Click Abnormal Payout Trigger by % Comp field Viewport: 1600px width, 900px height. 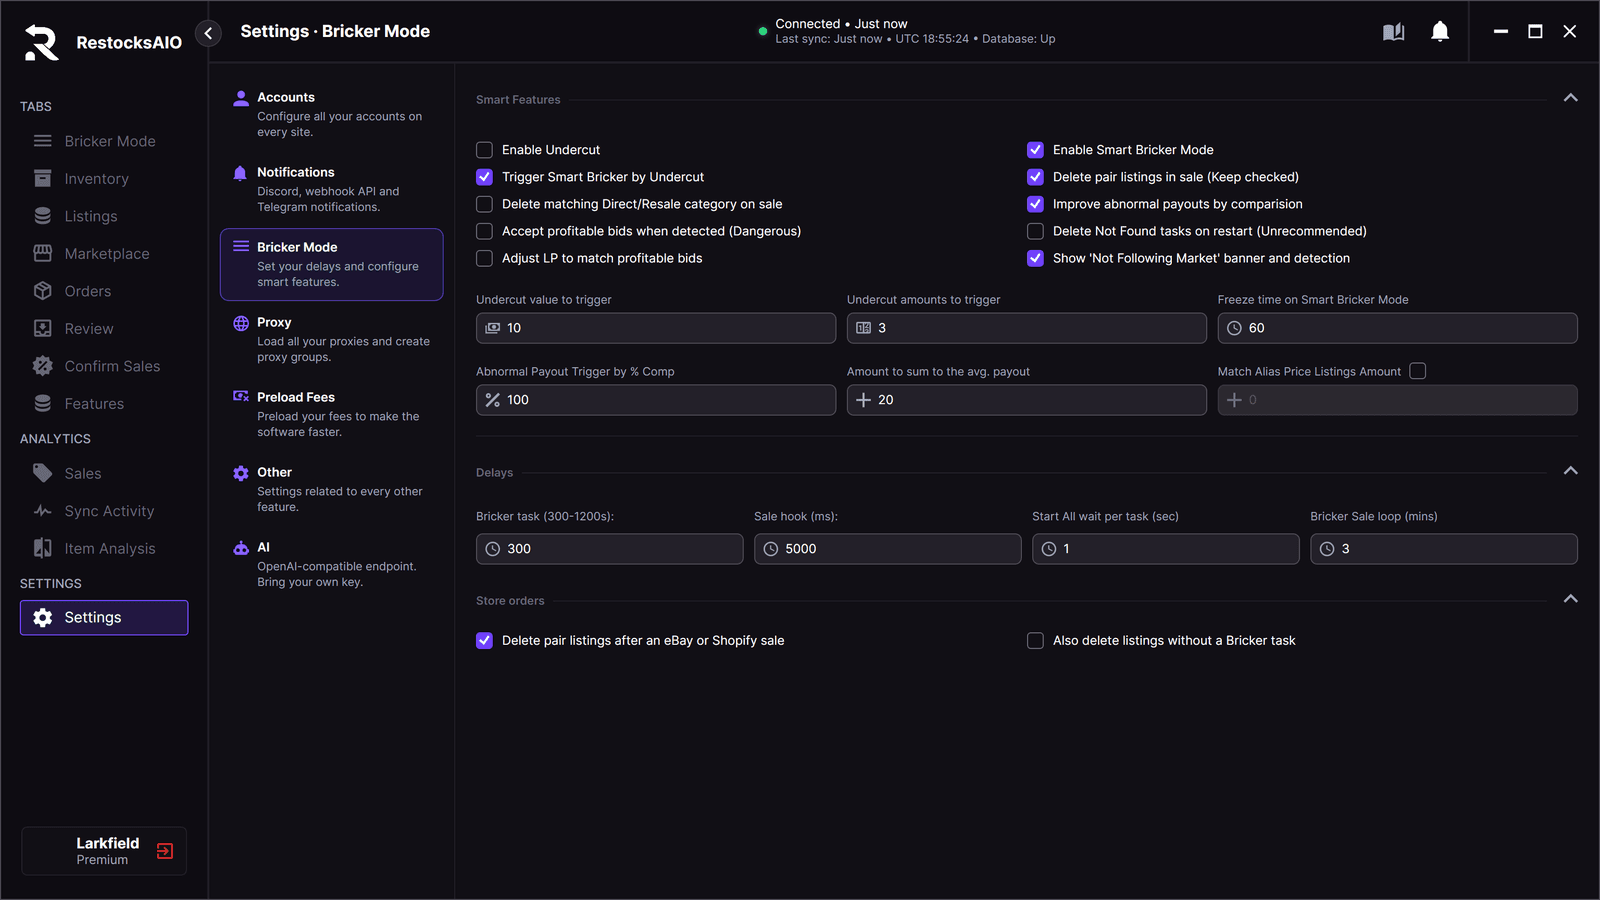point(656,400)
